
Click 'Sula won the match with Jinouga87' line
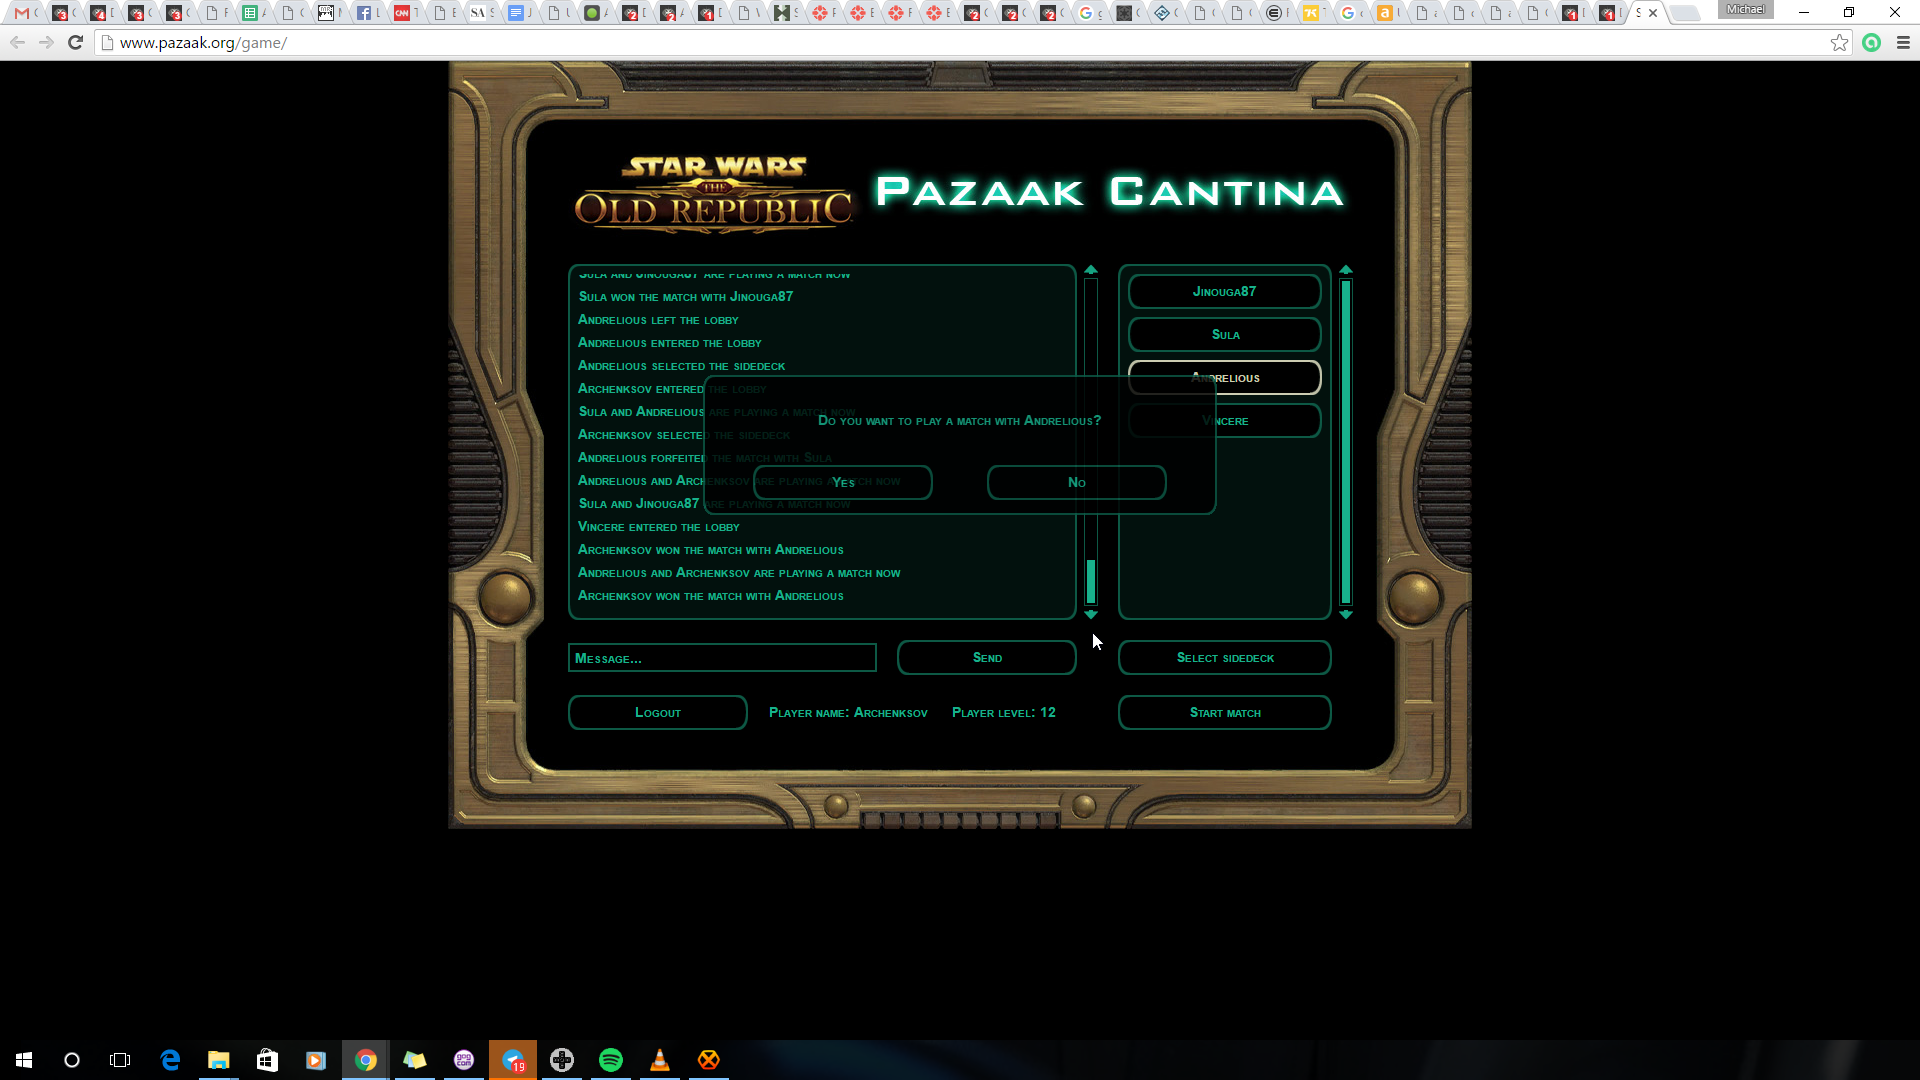click(x=686, y=297)
